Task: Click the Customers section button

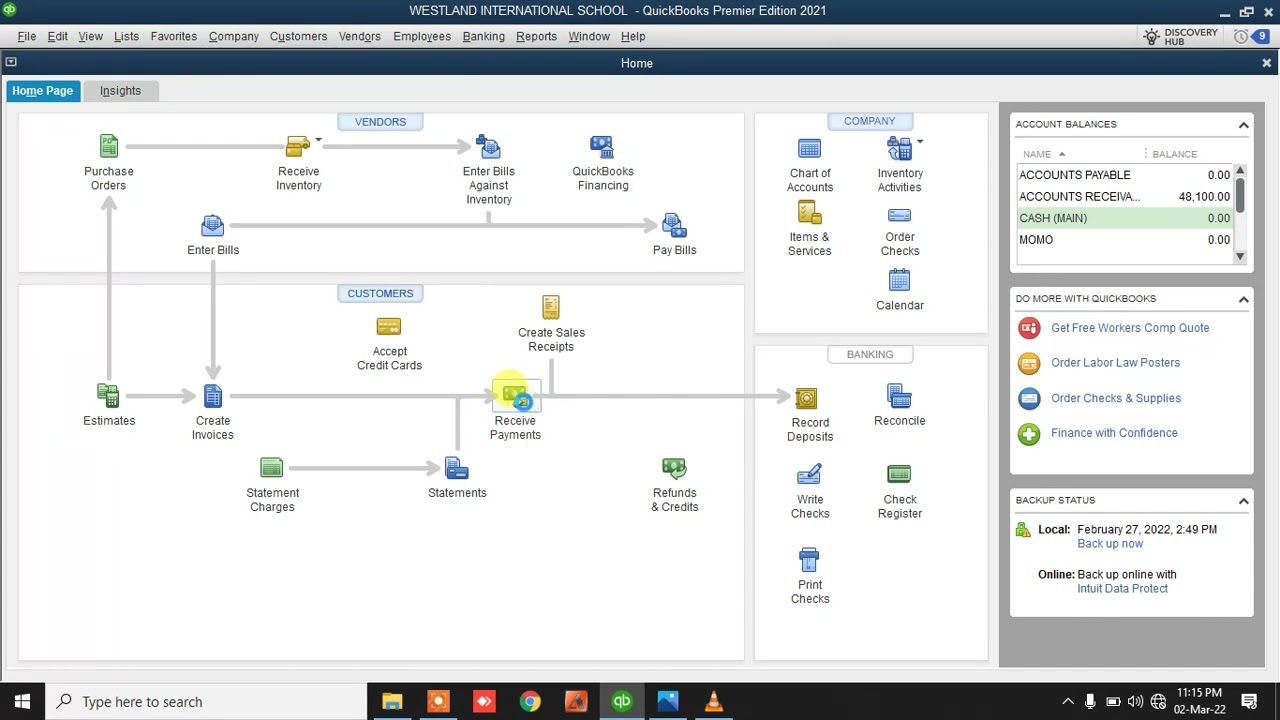Action: click(x=380, y=293)
